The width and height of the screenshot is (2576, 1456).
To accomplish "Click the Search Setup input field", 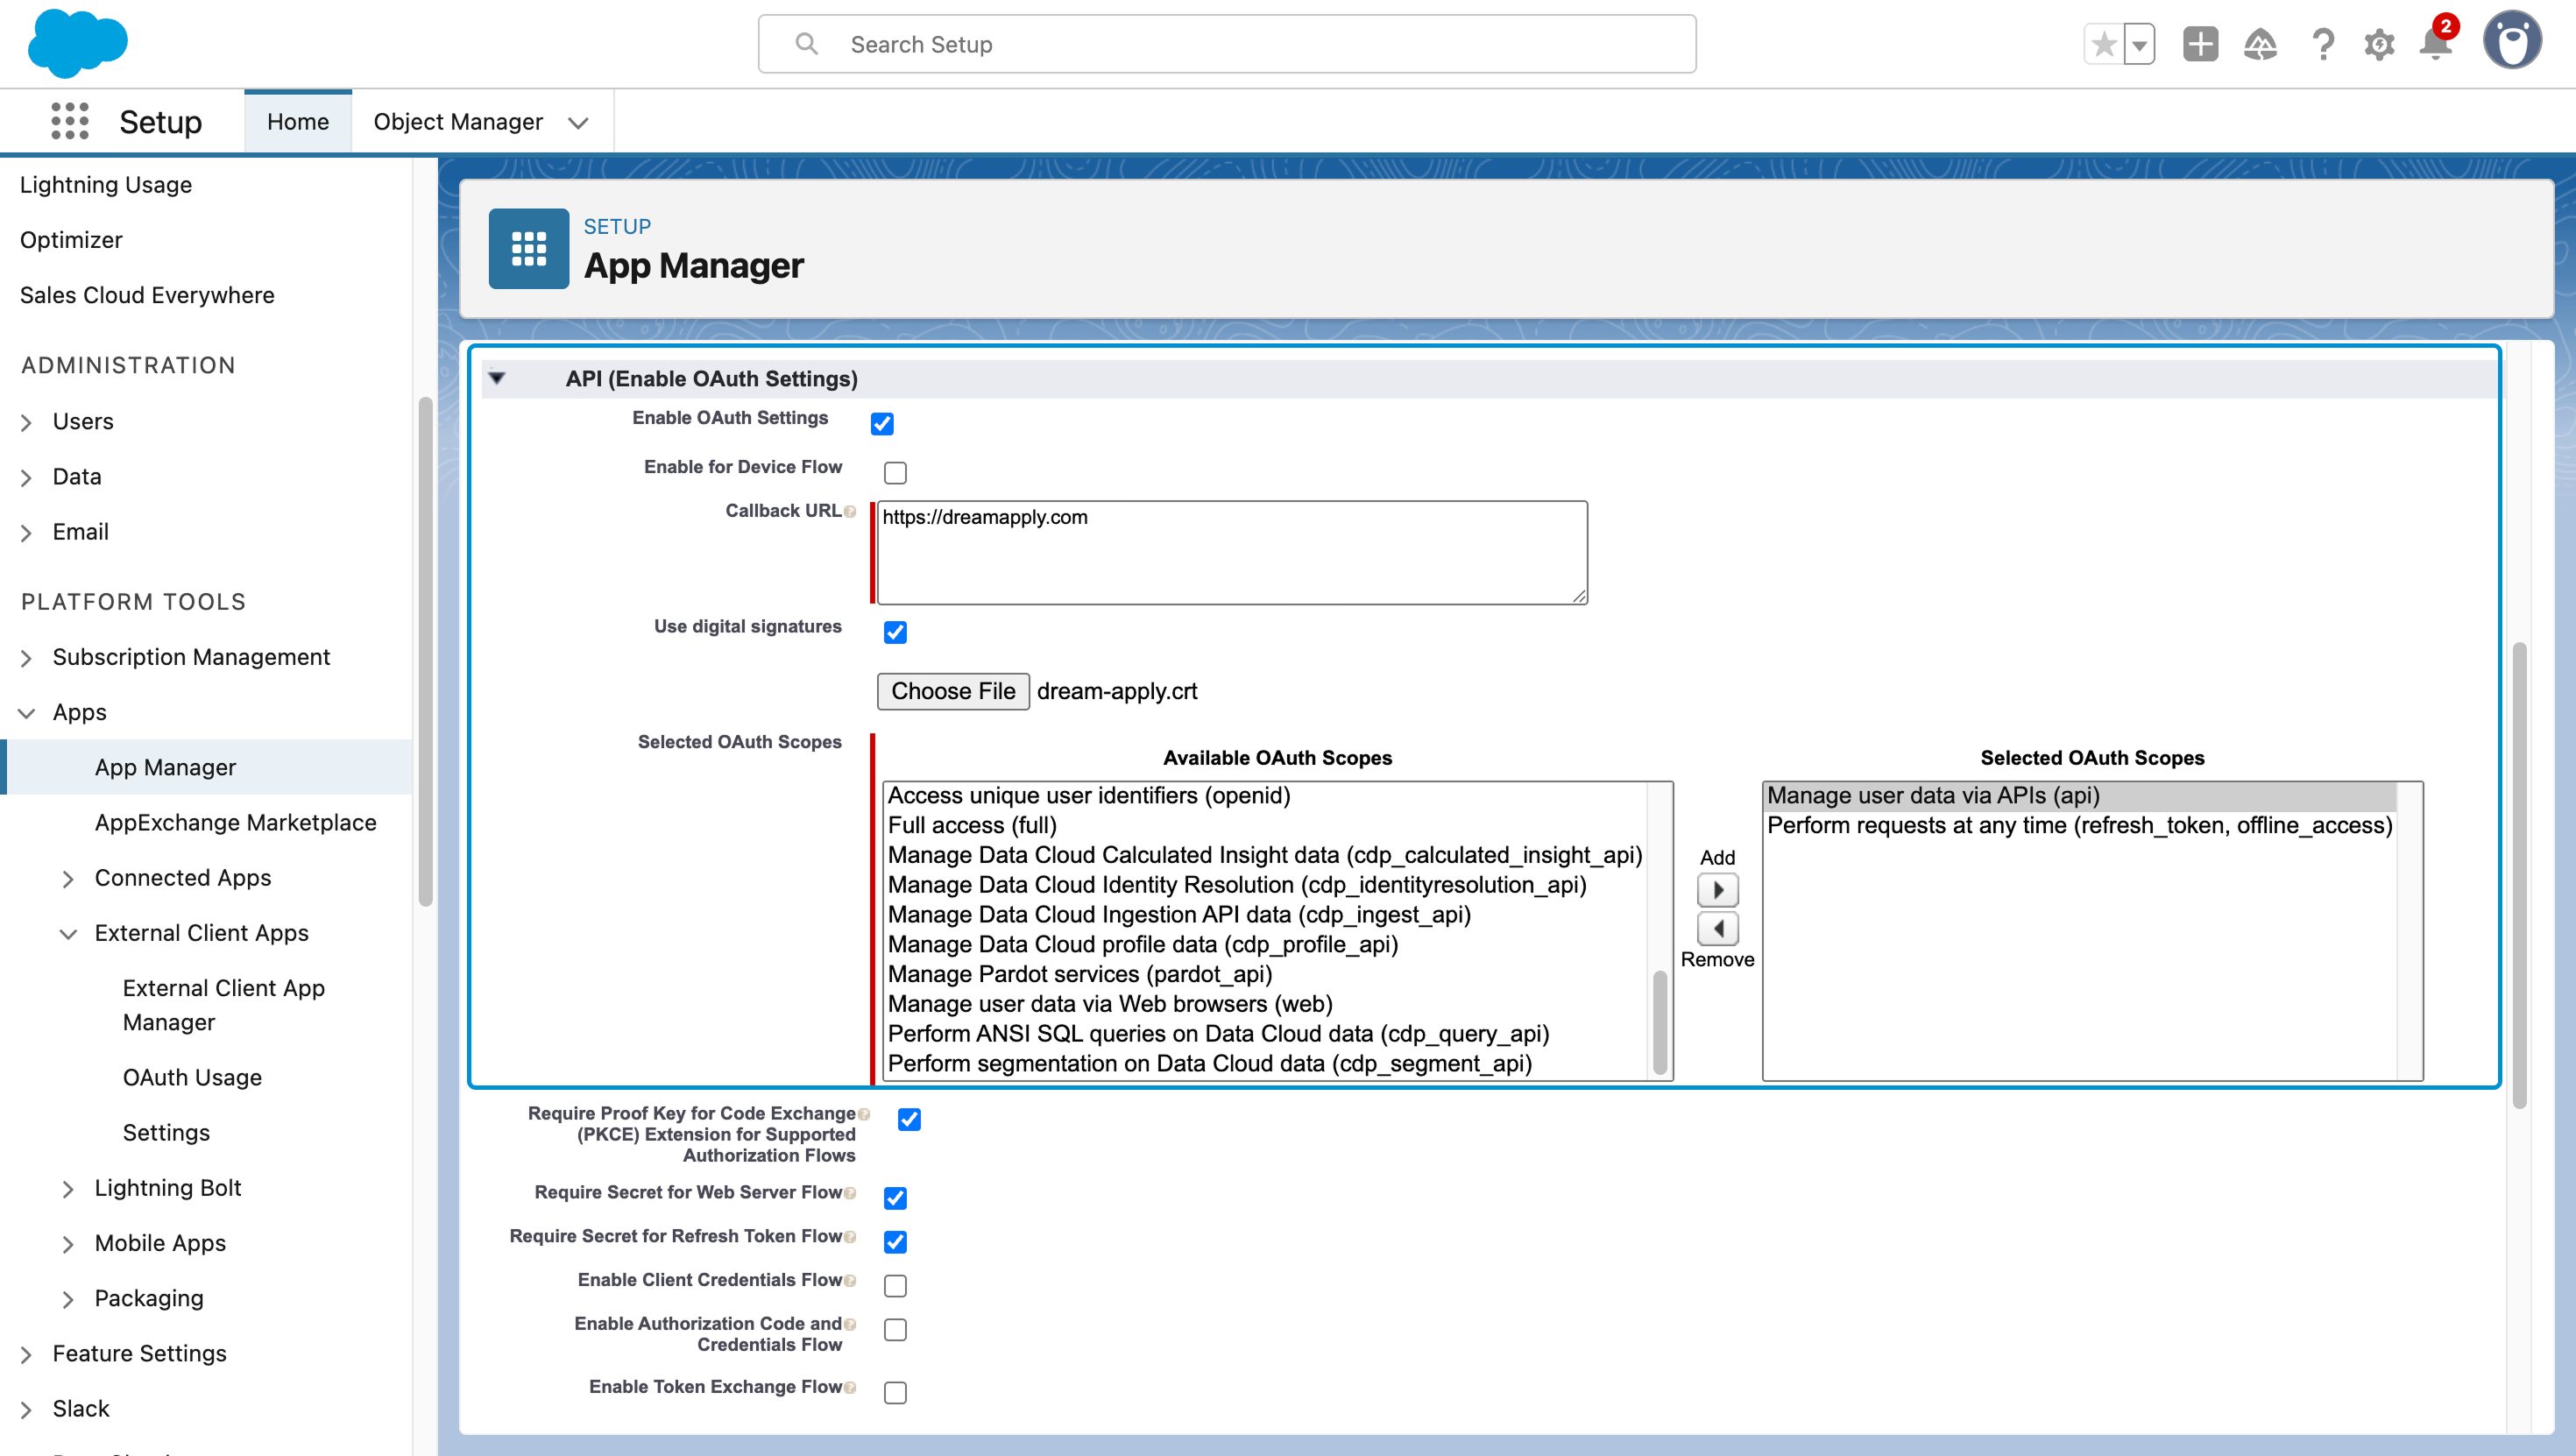I will point(1227,44).
